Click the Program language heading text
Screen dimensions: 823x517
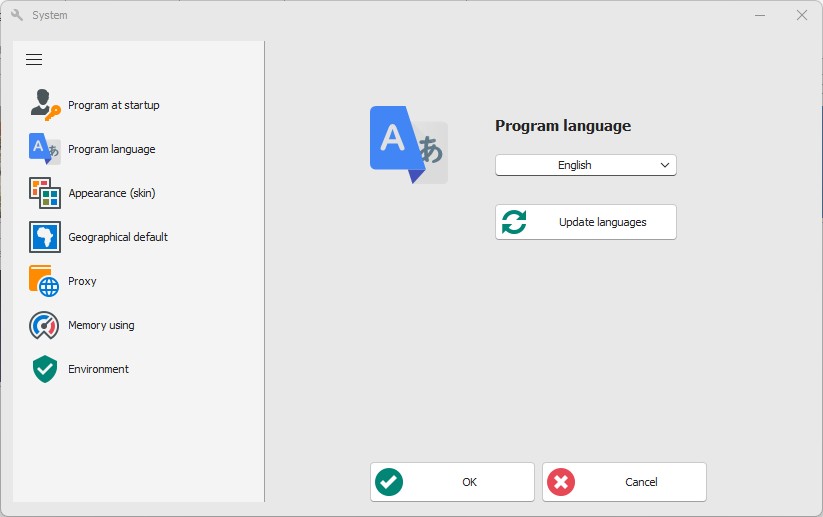point(563,126)
